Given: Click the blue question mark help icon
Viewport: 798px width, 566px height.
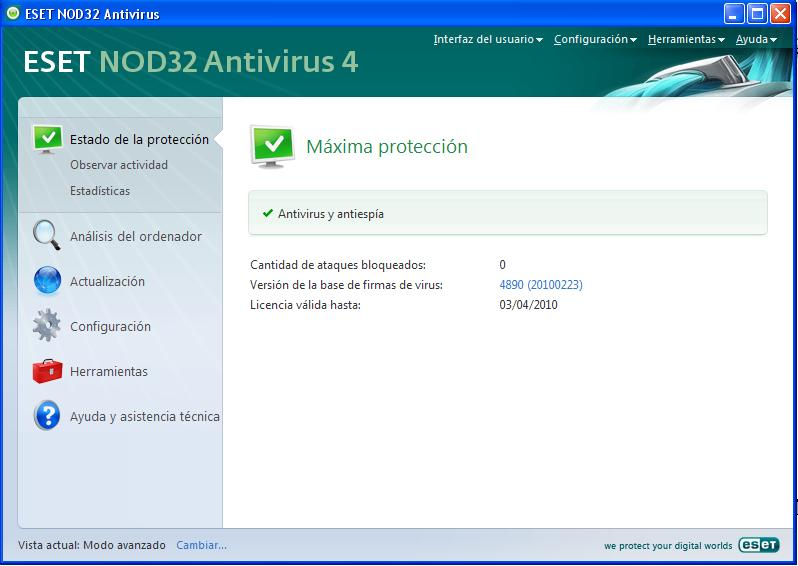Looking at the screenshot, I should click(x=47, y=416).
